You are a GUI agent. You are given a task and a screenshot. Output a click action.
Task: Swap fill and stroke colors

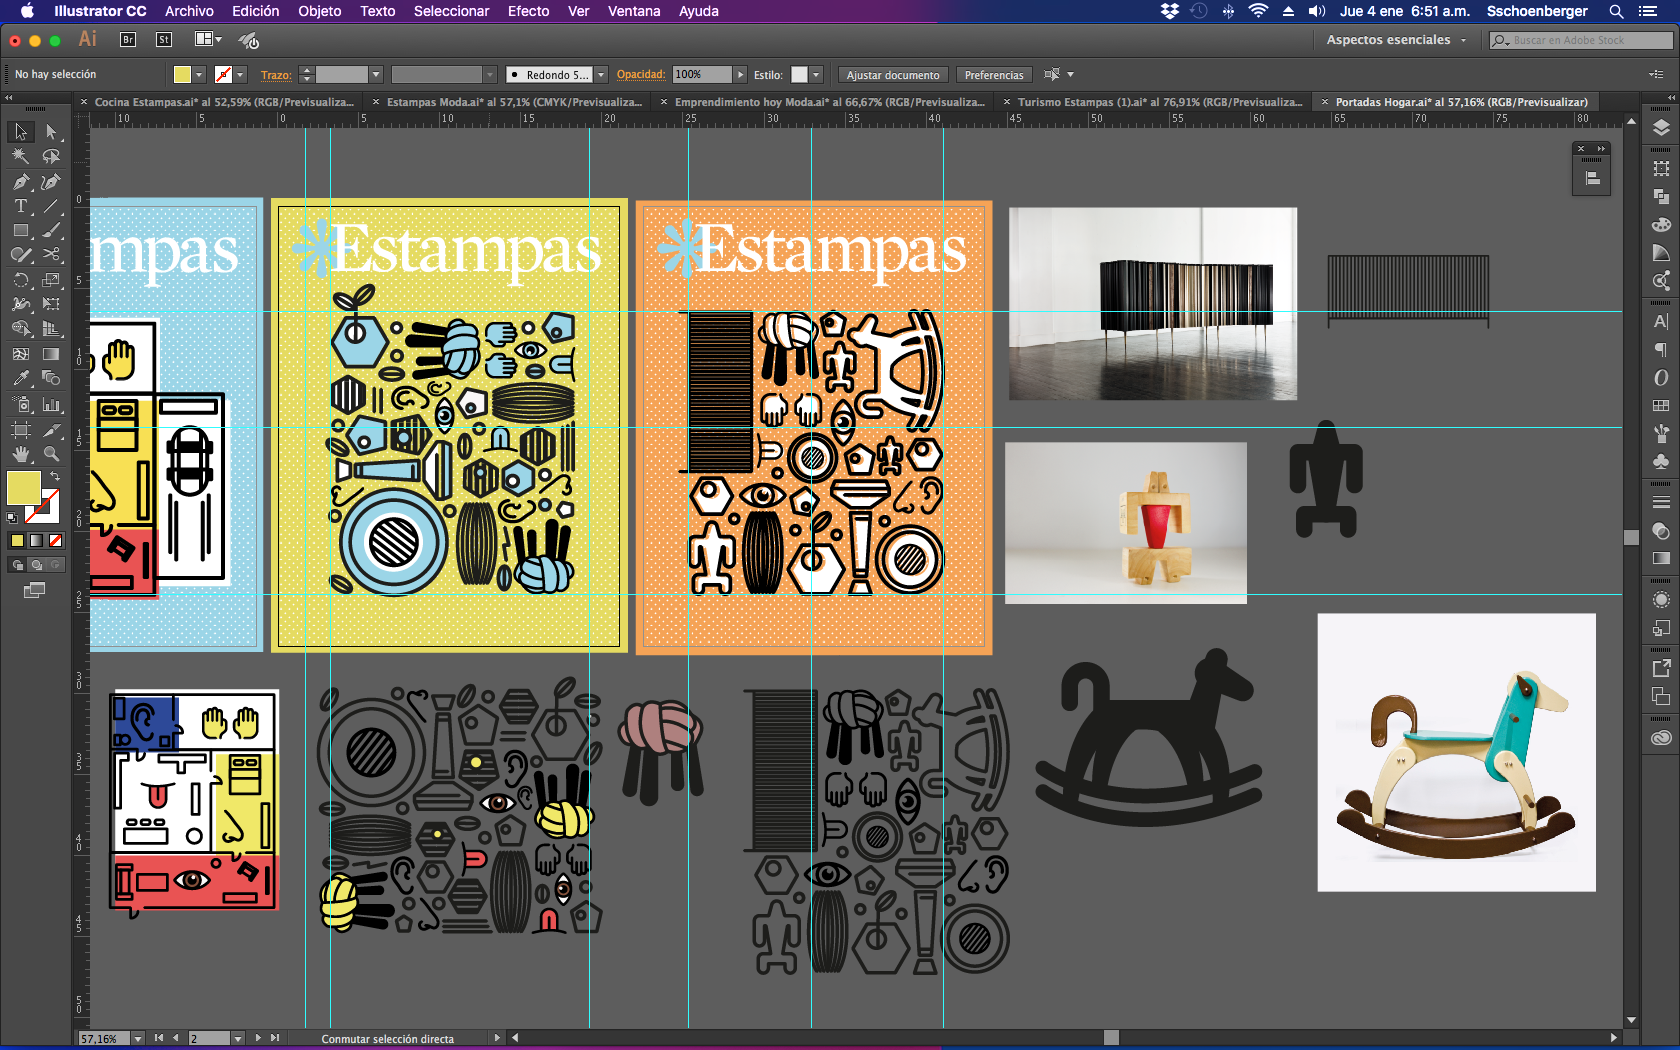[55, 476]
